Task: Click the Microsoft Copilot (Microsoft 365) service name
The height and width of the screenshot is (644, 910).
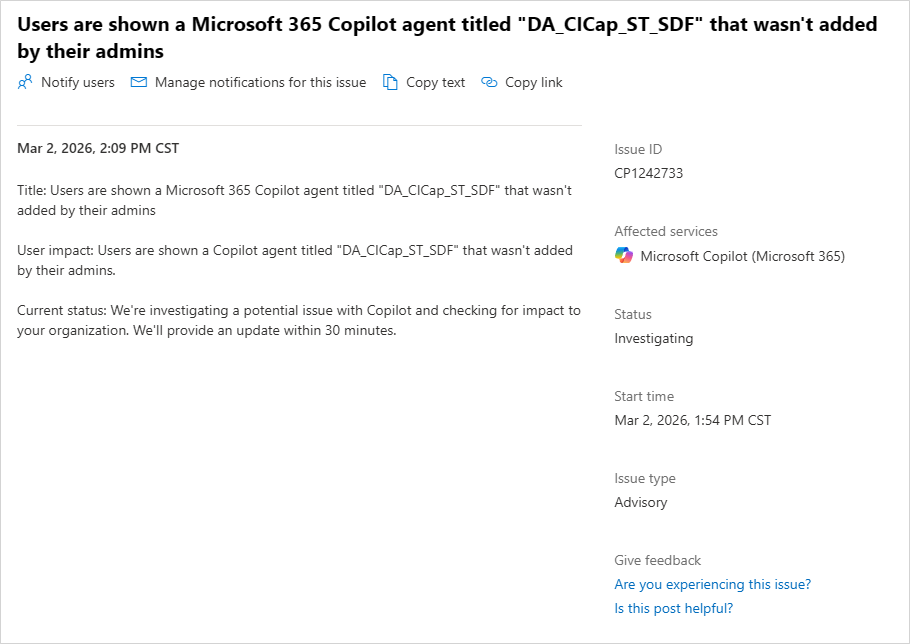Action: [x=742, y=256]
